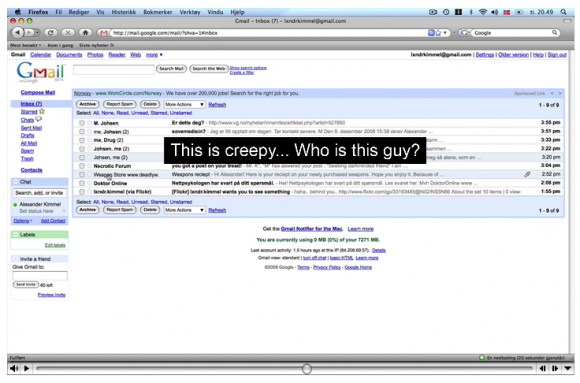Click the attachment paperclip on Weapons reciept
Image resolution: width=580 pixels, height=383 pixels.
point(527,174)
